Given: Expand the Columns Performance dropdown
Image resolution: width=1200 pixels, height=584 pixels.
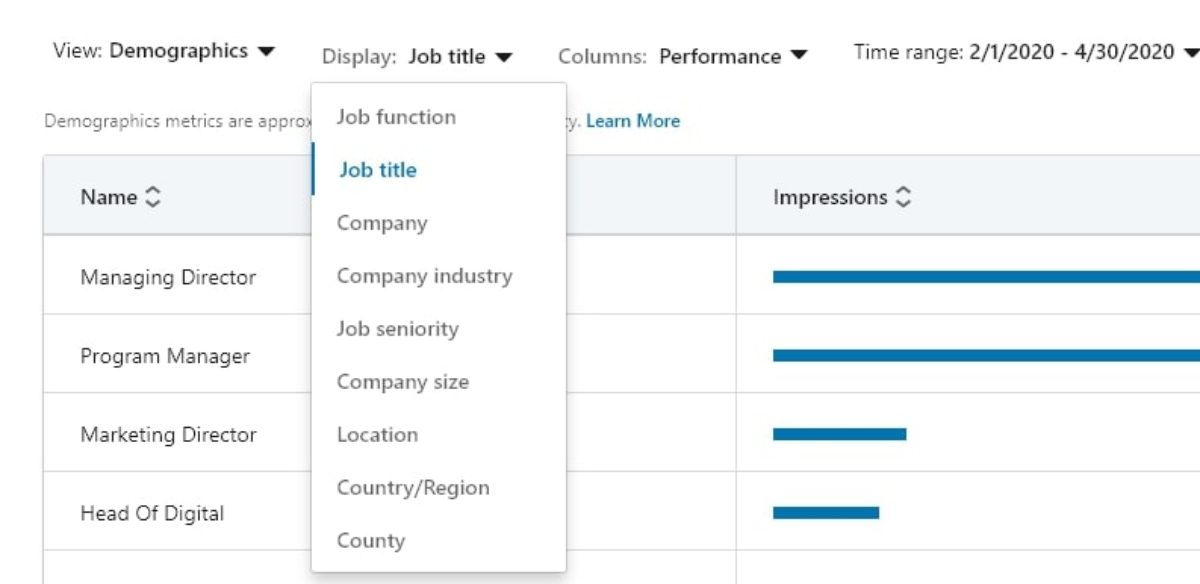Looking at the screenshot, I should 683,57.
